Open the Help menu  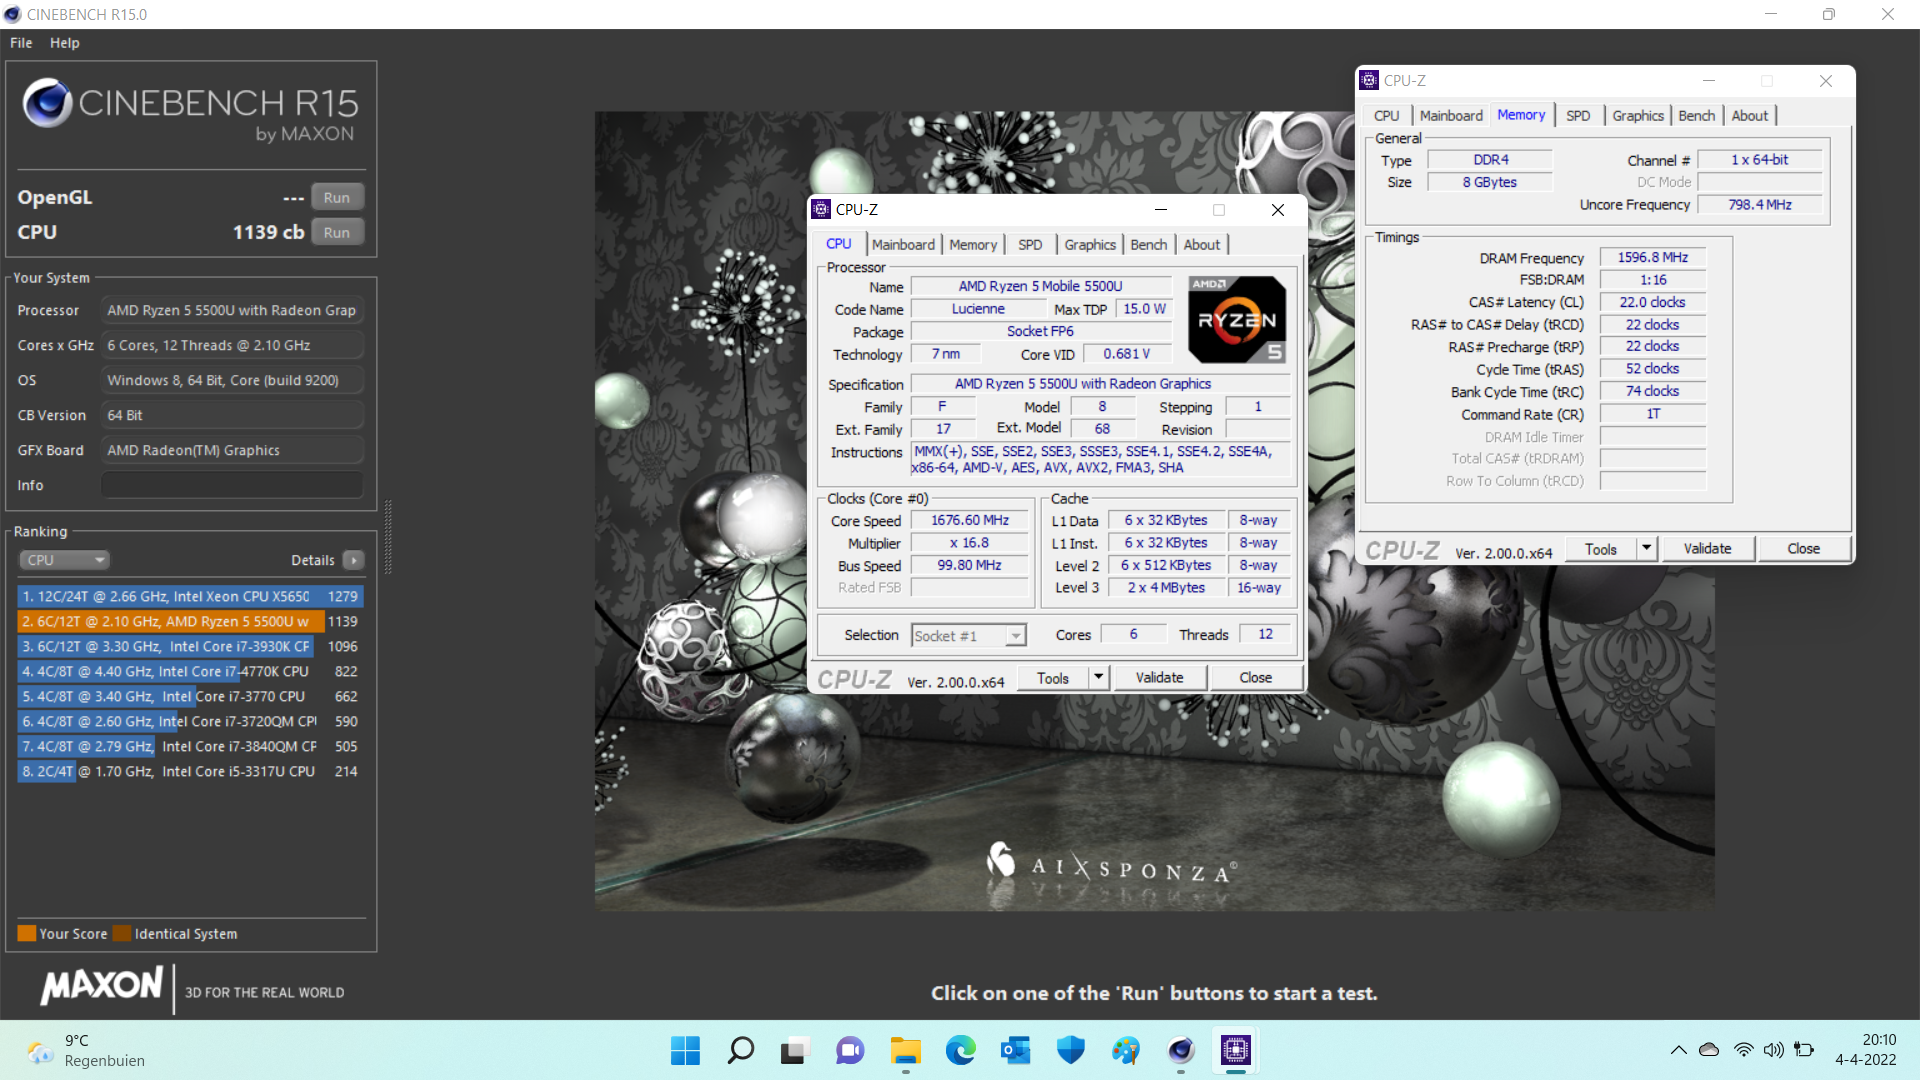click(x=65, y=43)
